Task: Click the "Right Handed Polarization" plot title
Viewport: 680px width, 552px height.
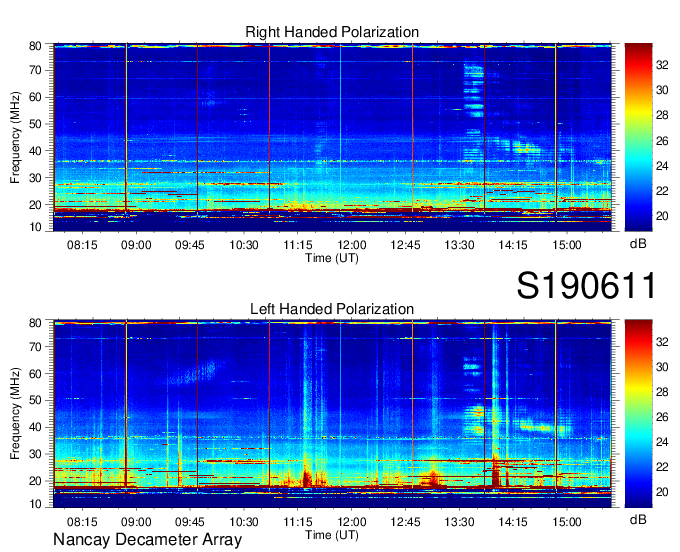Action: click(x=332, y=32)
